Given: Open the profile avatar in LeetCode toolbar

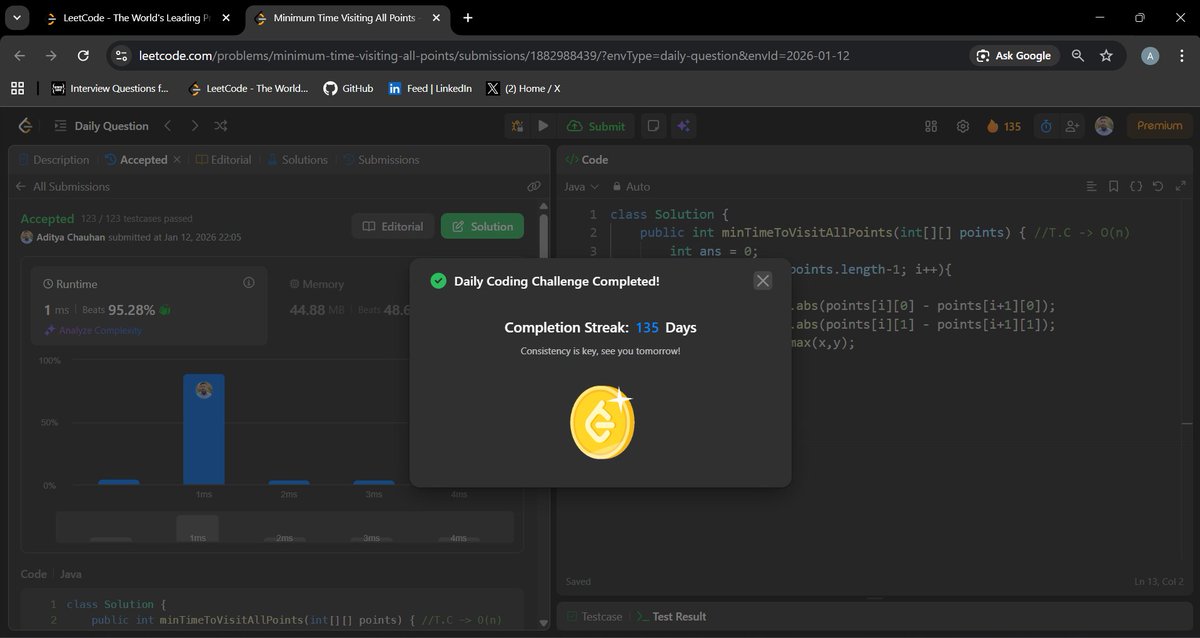Looking at the screenshot, I should pos(1104,126).
